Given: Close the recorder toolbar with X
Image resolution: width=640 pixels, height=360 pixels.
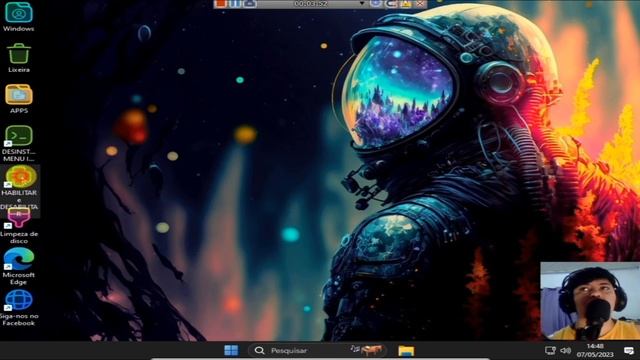Looking at the screenshot, I should click(x=420, y=4).
